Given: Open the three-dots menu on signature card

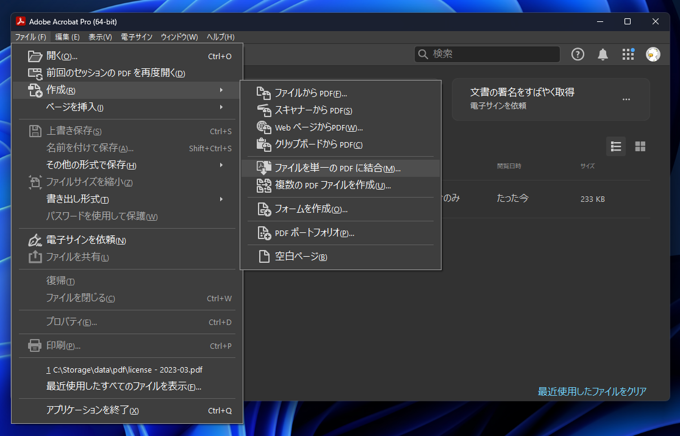Looking at the screenshot, I should point(626,99).
